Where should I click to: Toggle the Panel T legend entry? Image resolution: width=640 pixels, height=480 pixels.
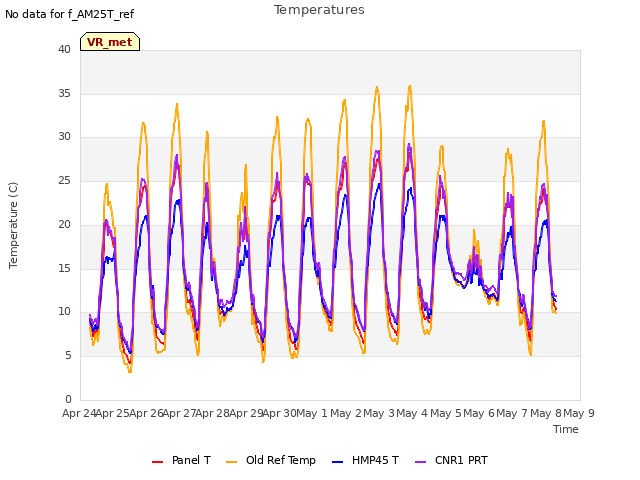pyautogui.click(x=181, y=460)
